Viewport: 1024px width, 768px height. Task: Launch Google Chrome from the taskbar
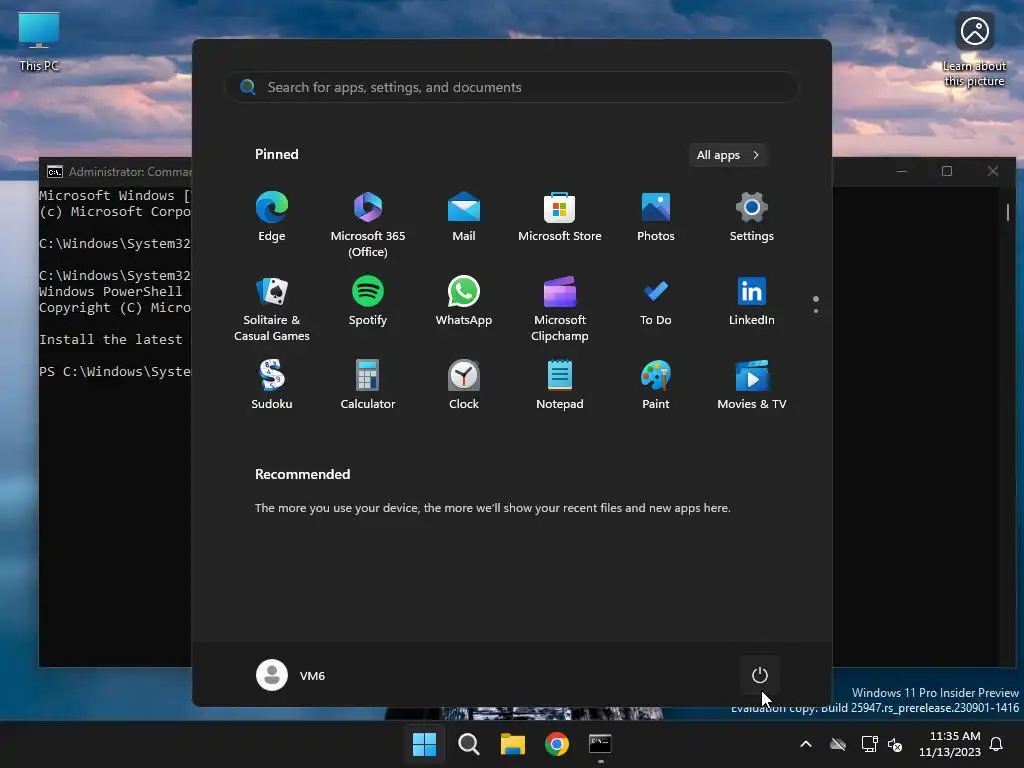click(x=556, y=744)
